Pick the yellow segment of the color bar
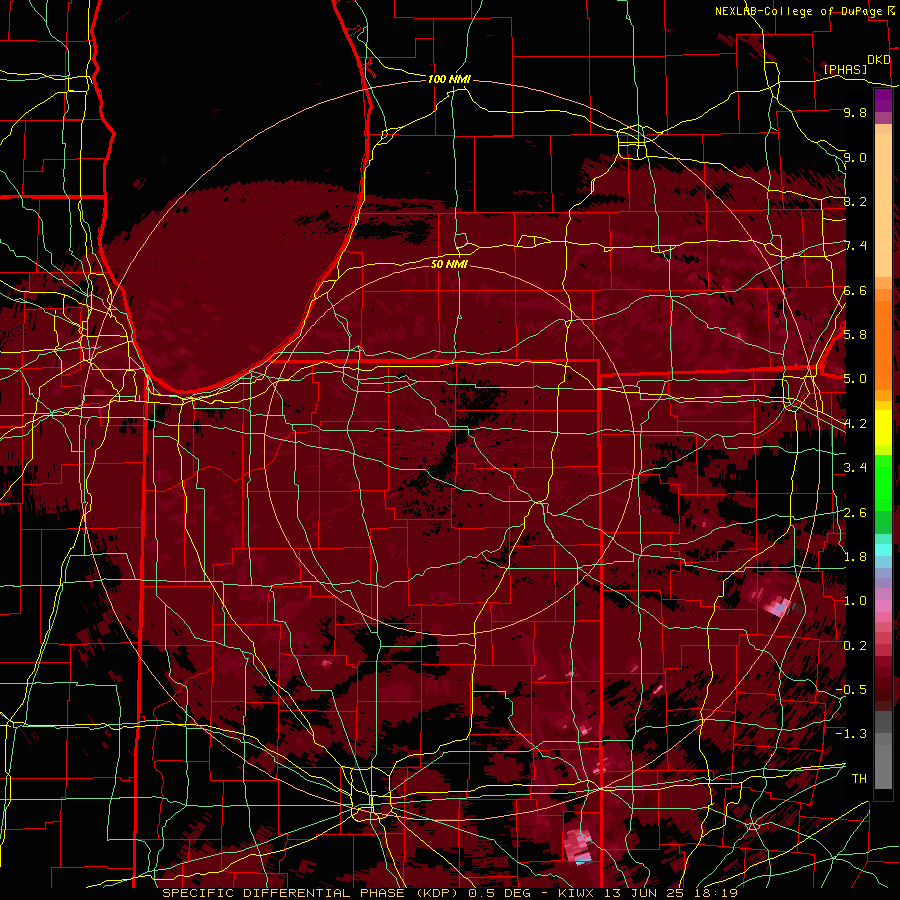900x900 pixels. tap(883, 427)
